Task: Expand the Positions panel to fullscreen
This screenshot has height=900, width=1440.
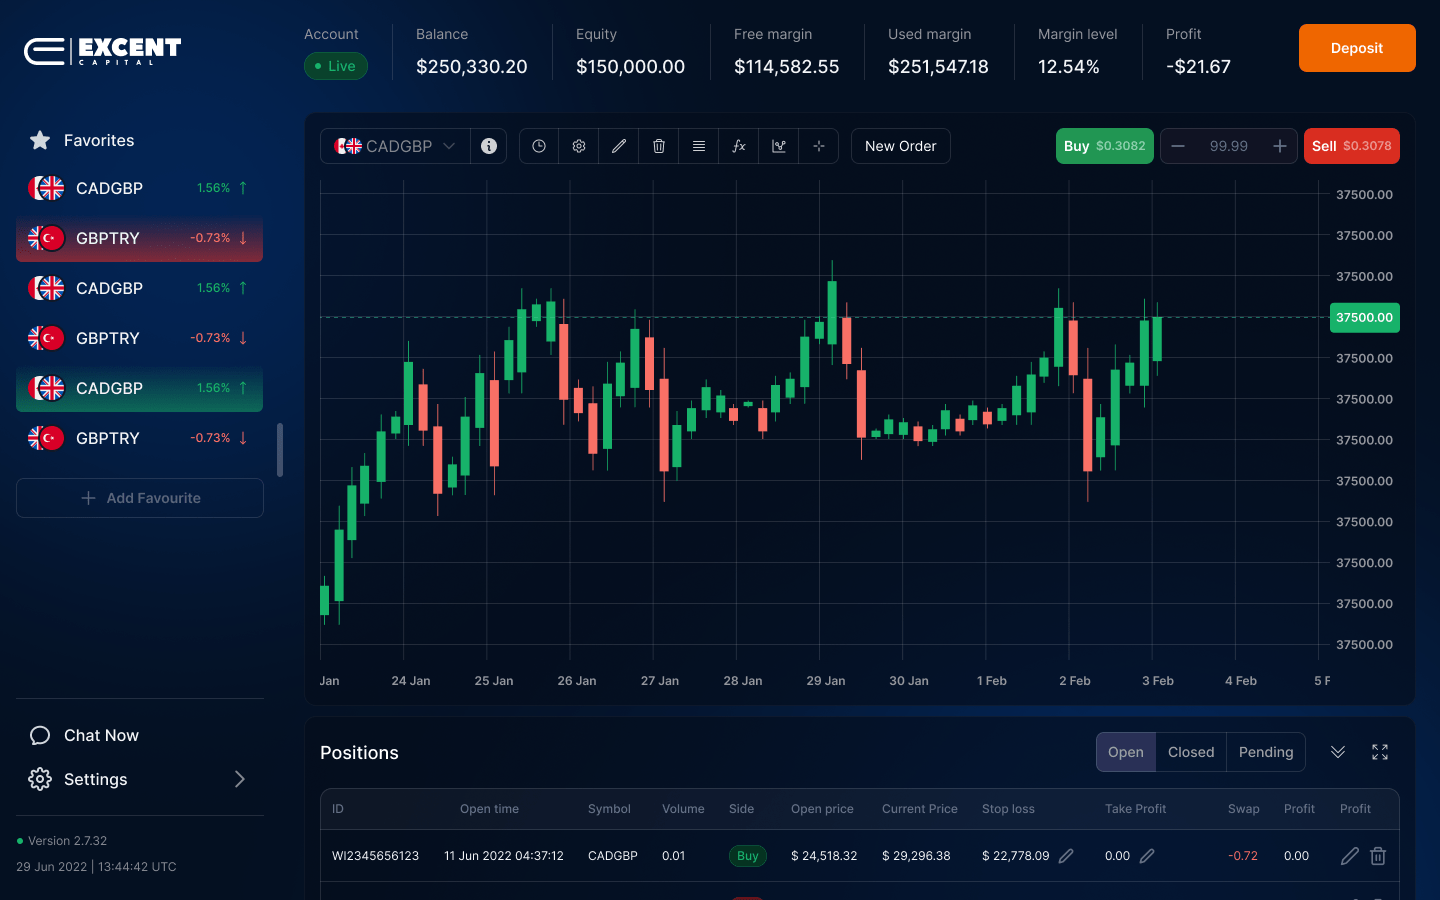Action: click(1380, 752)
